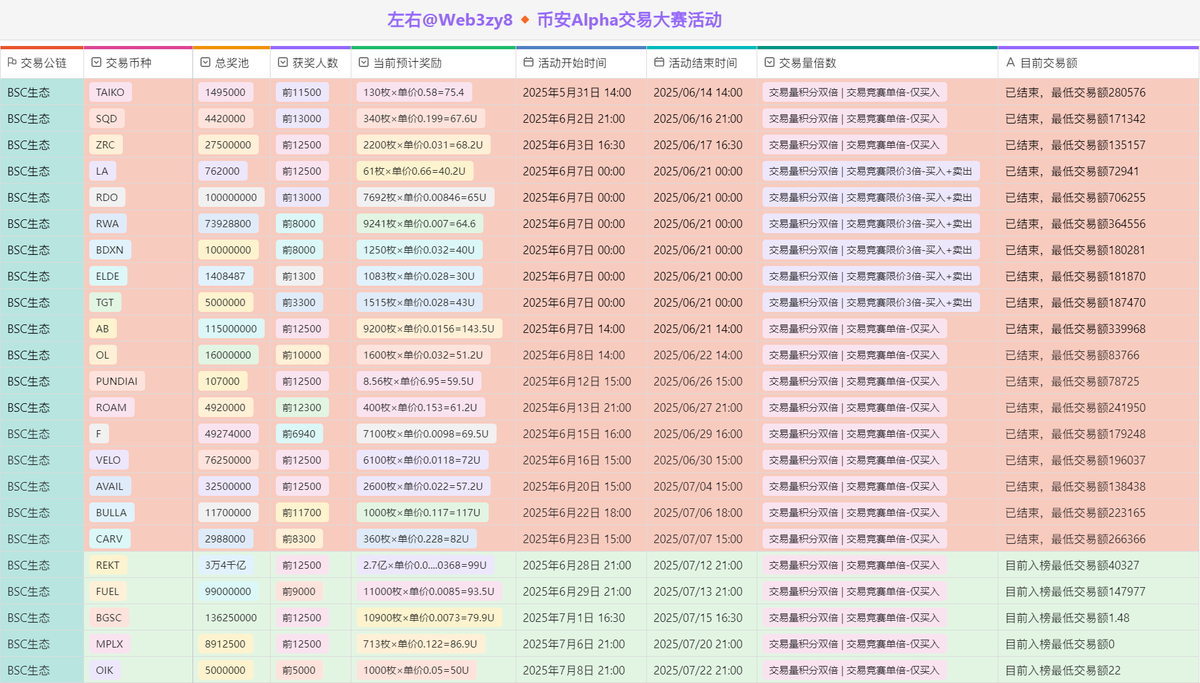Select the CARV token tag
This screenshot has height=683, width=1200.
[x=109, y=538]
